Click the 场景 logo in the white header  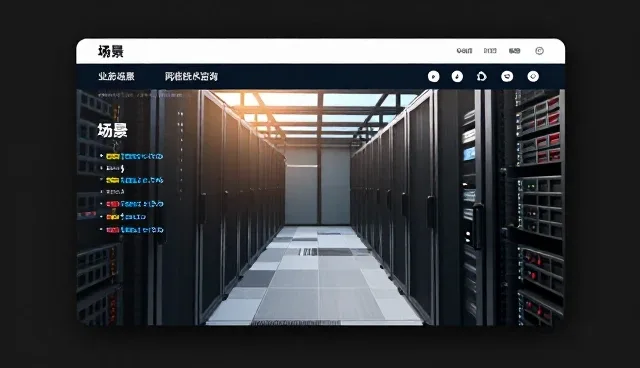tap(111, 51)
